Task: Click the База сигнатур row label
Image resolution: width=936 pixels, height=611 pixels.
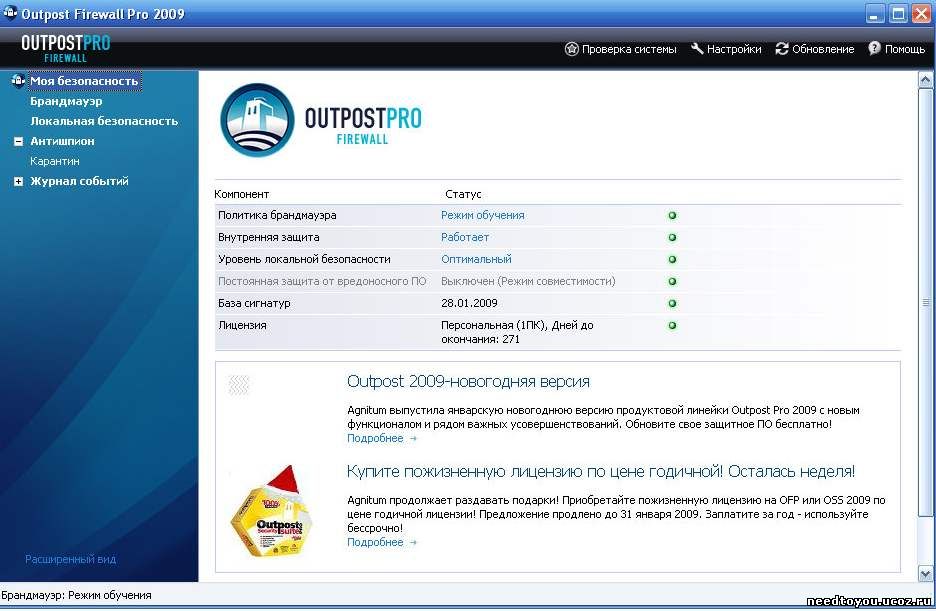Action: pos(254,303)
